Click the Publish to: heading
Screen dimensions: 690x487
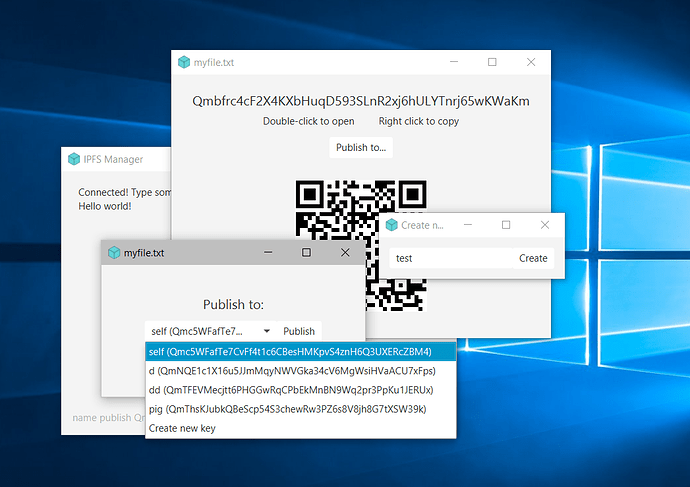(233, 304)
